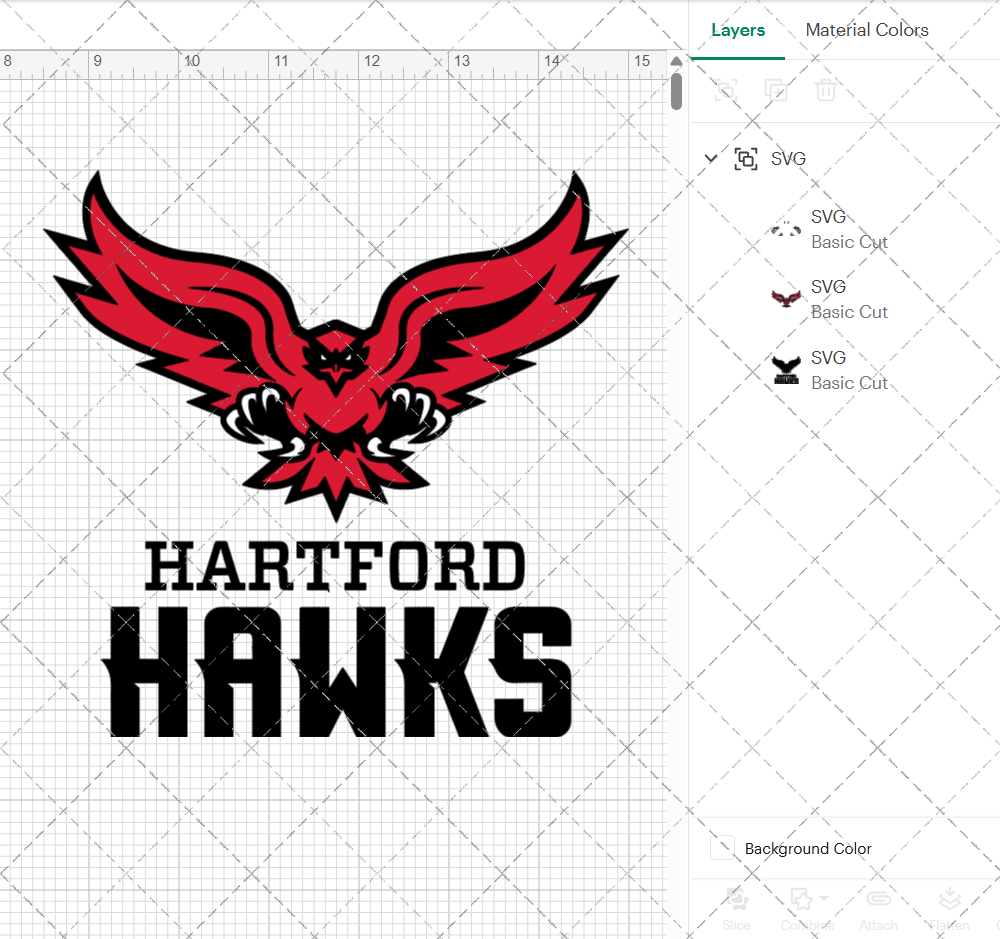Click the third layer's Basic Cut text
This screenshot has height=939, width=1000.
[x=849, y=383]
